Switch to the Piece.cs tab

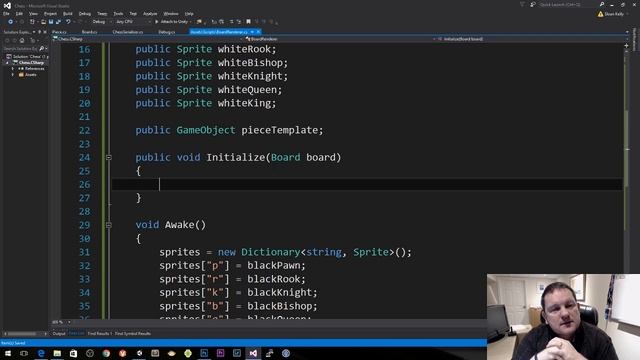click(x=59, y=32)
